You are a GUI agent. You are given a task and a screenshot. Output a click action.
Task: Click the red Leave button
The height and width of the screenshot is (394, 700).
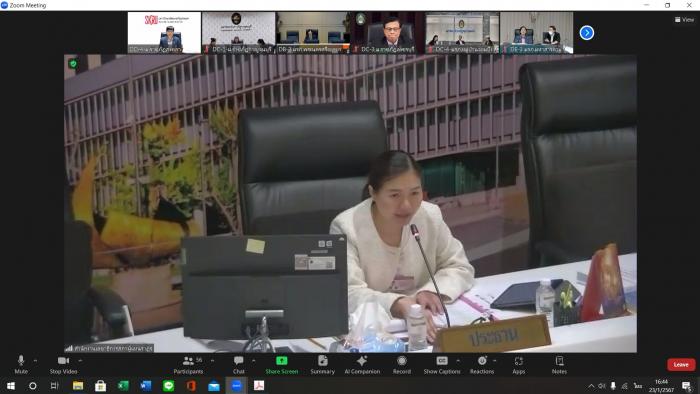coord(681,365)
